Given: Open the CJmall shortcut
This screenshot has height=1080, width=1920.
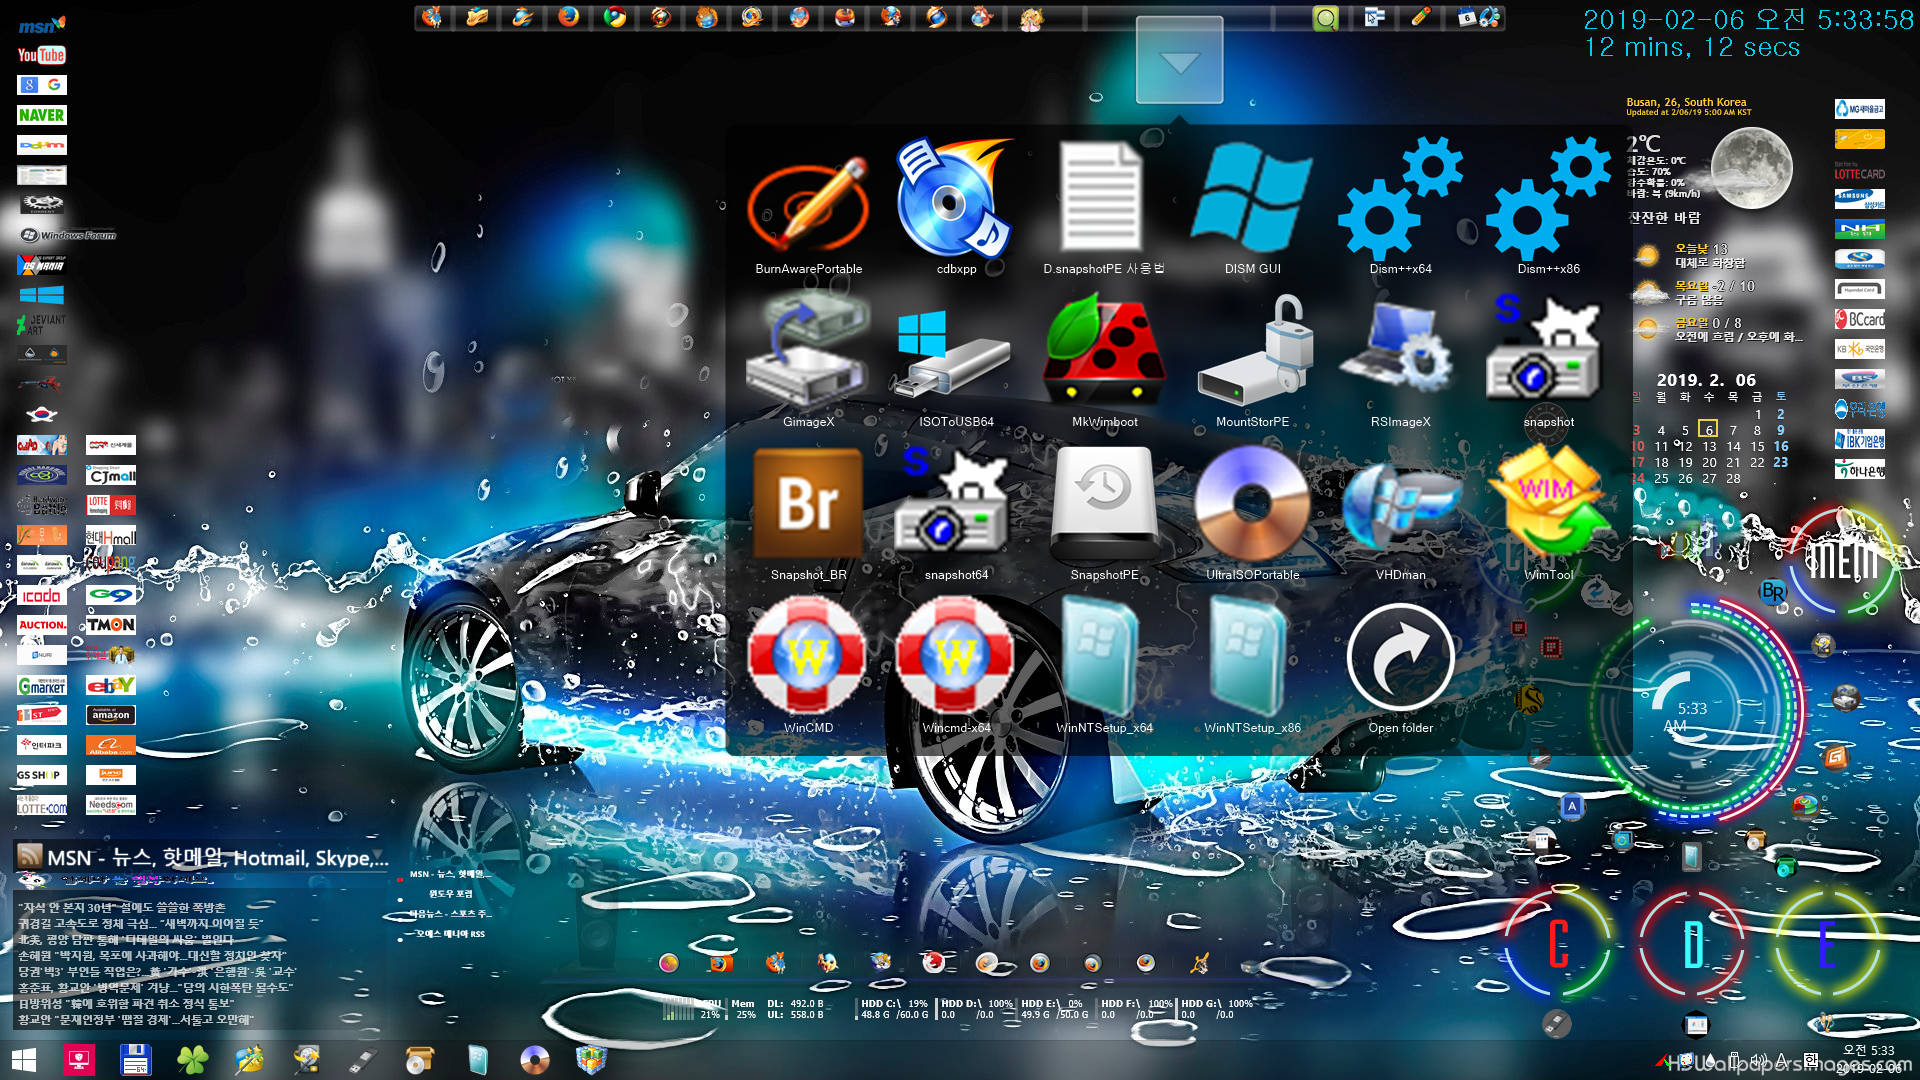Looking at the screenshot, I should click(110, 475).
